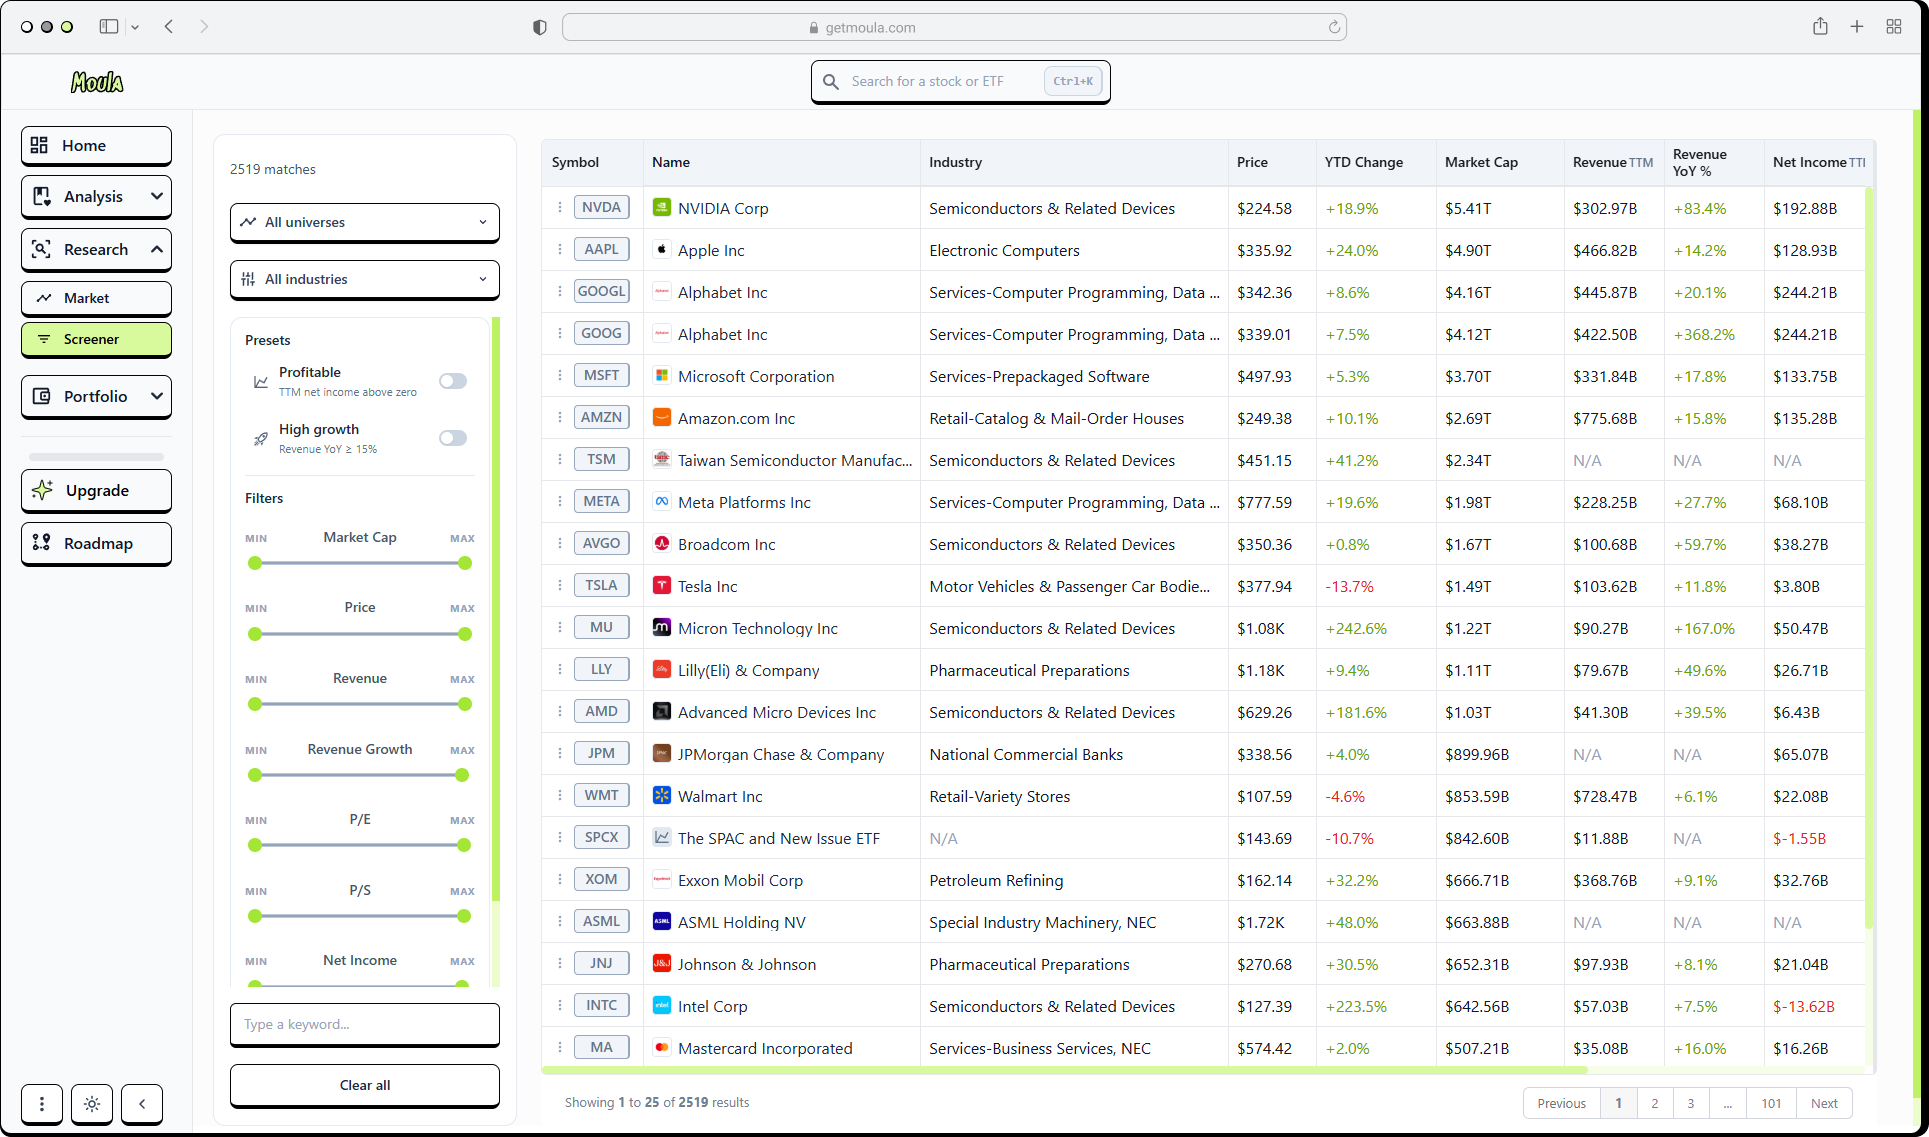Collapse the sidebar with the left chevron
This screenshot has height=1137, width=1929.
pyautogui.click(x=142, y=1104)
